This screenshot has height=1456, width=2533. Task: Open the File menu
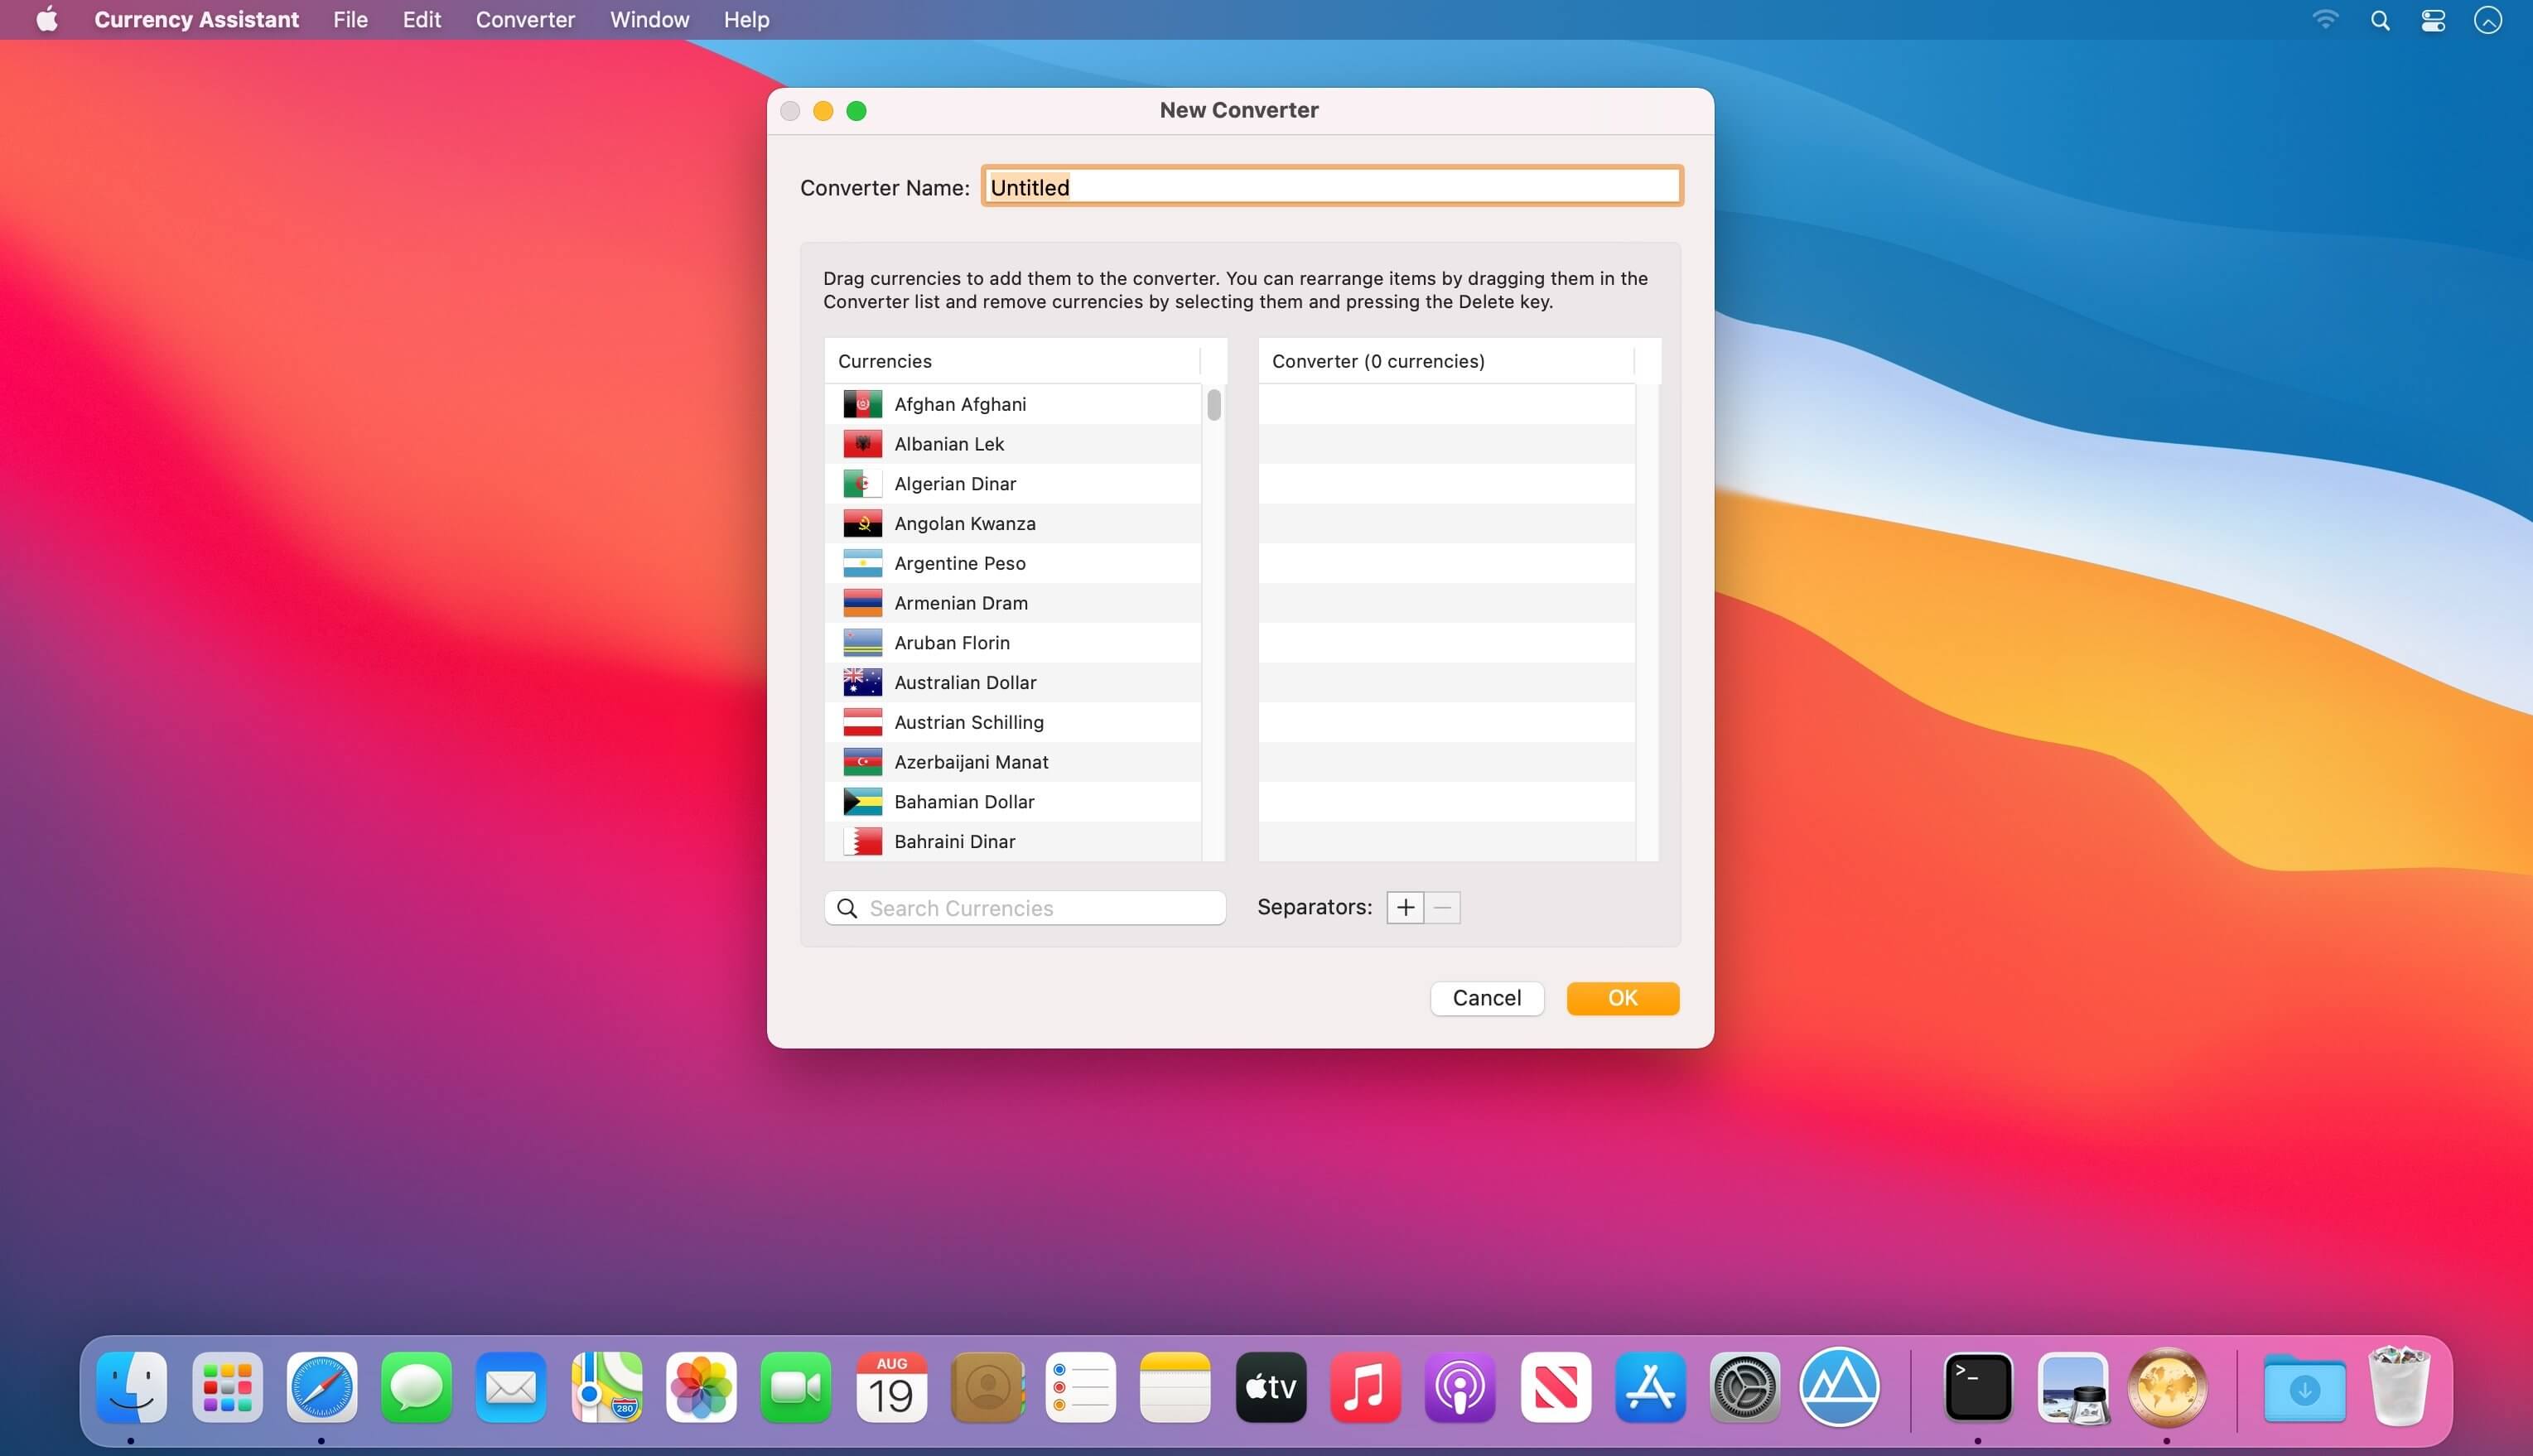tap(350, 20)
